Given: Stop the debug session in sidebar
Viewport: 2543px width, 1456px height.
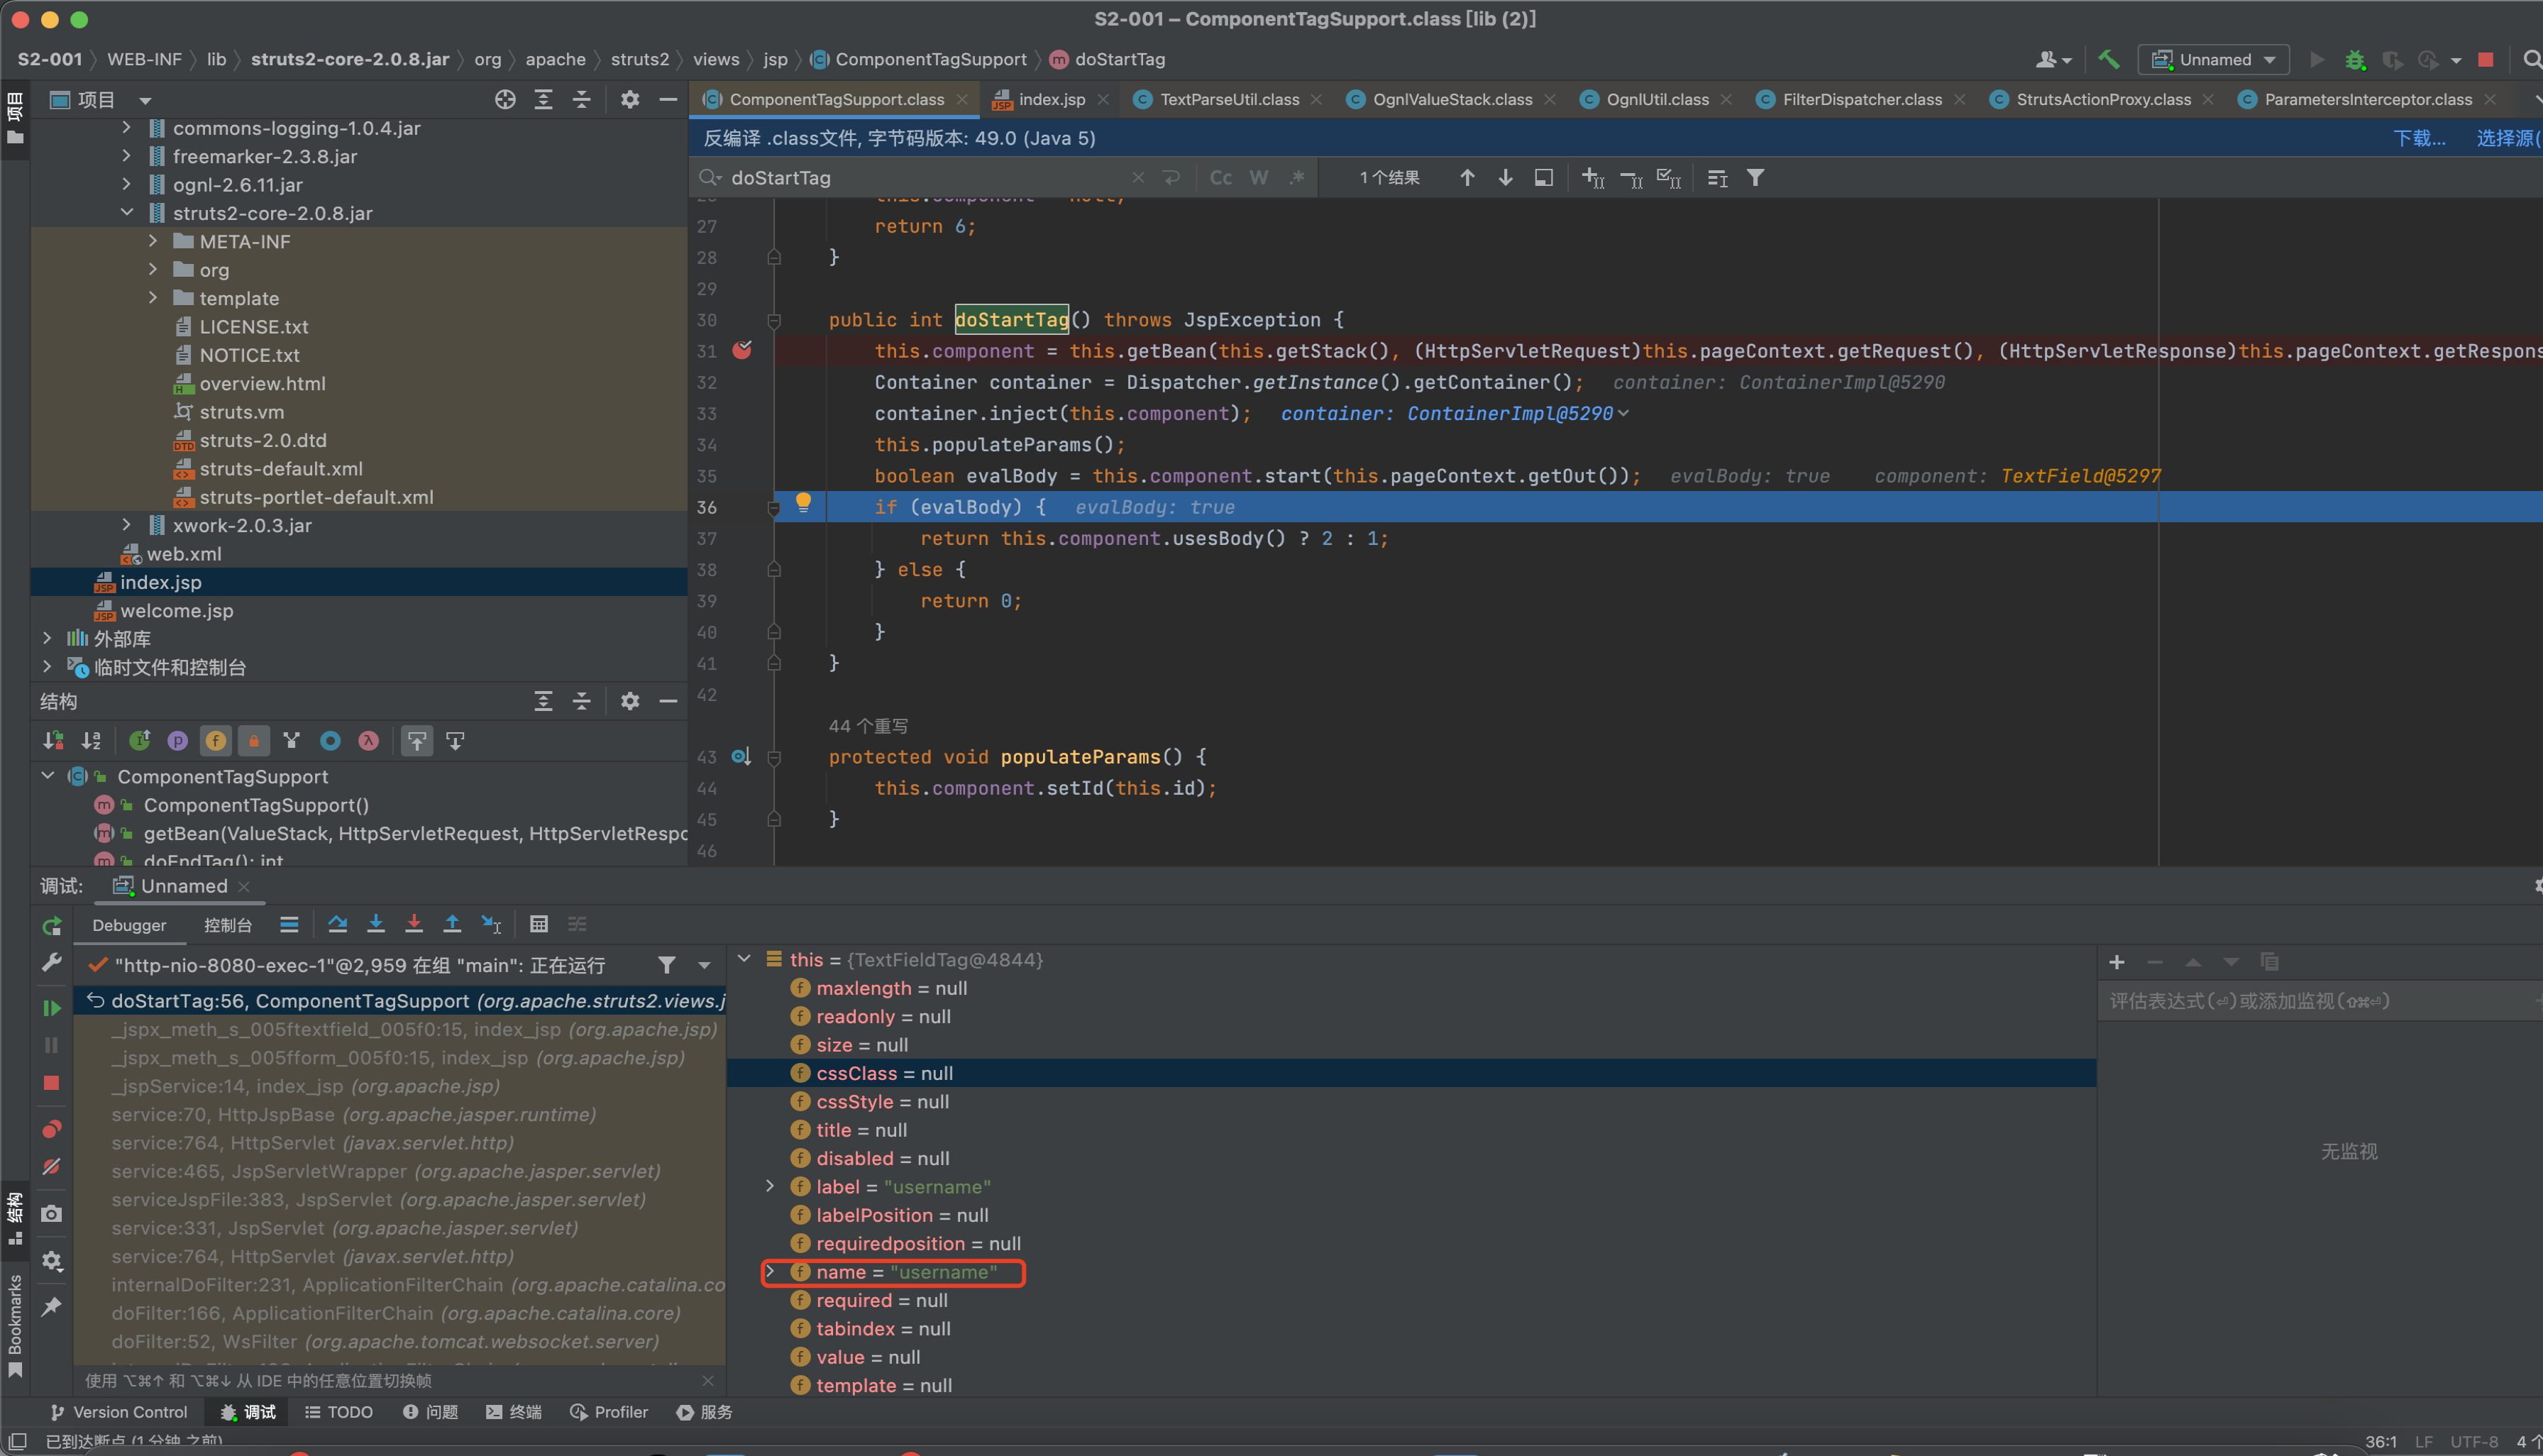Looking at the screenshot, I should pos(52,1083).
